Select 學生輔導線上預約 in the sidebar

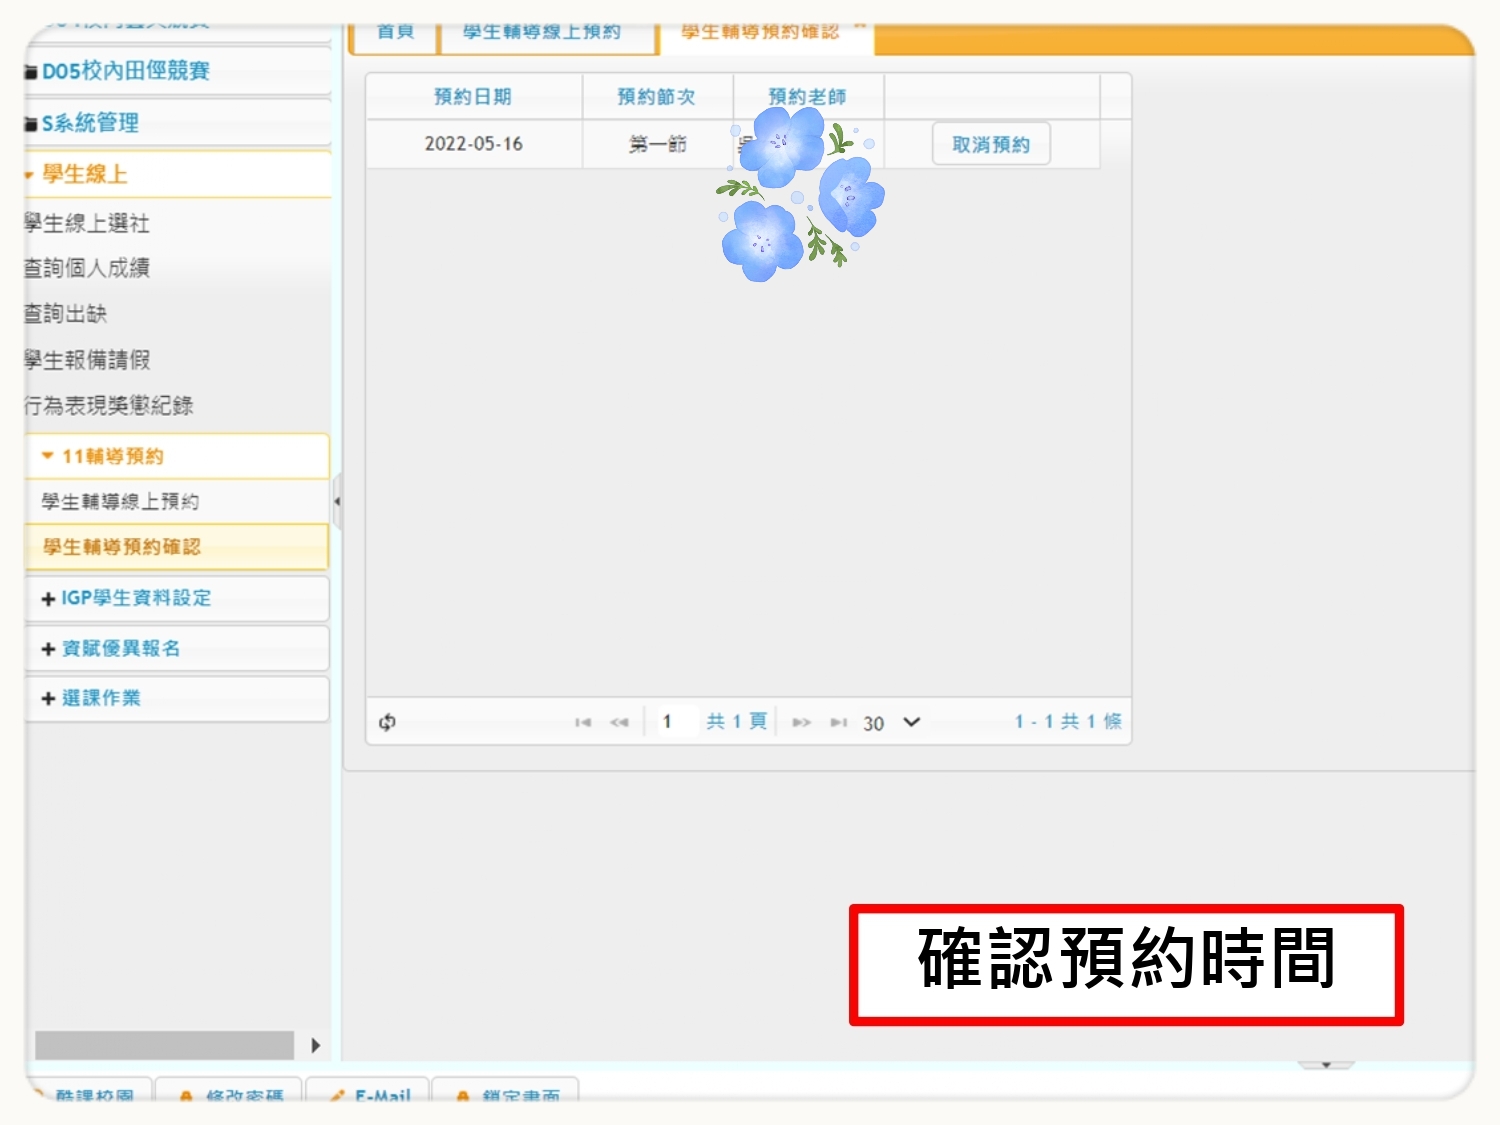tap(120, 501)
